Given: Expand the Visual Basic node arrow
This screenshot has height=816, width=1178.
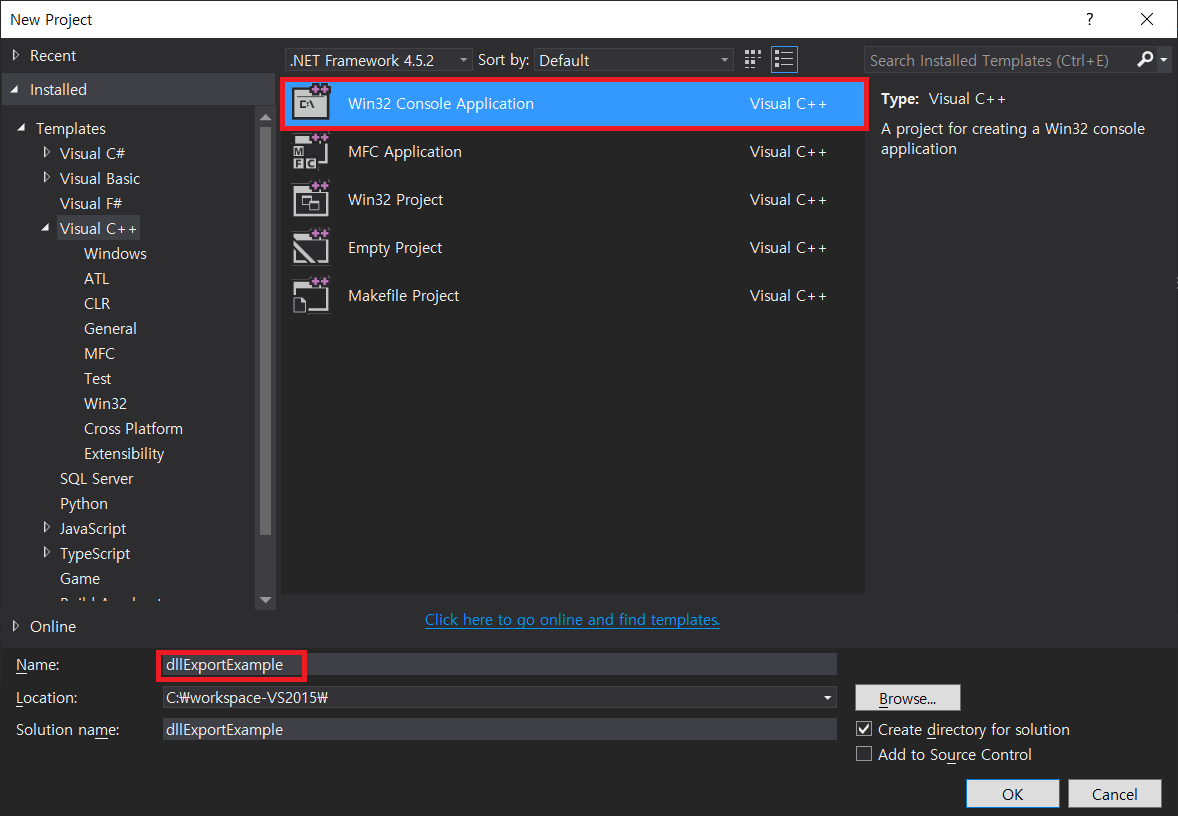Looking at the screenshot, I should (x=47, y=177).
